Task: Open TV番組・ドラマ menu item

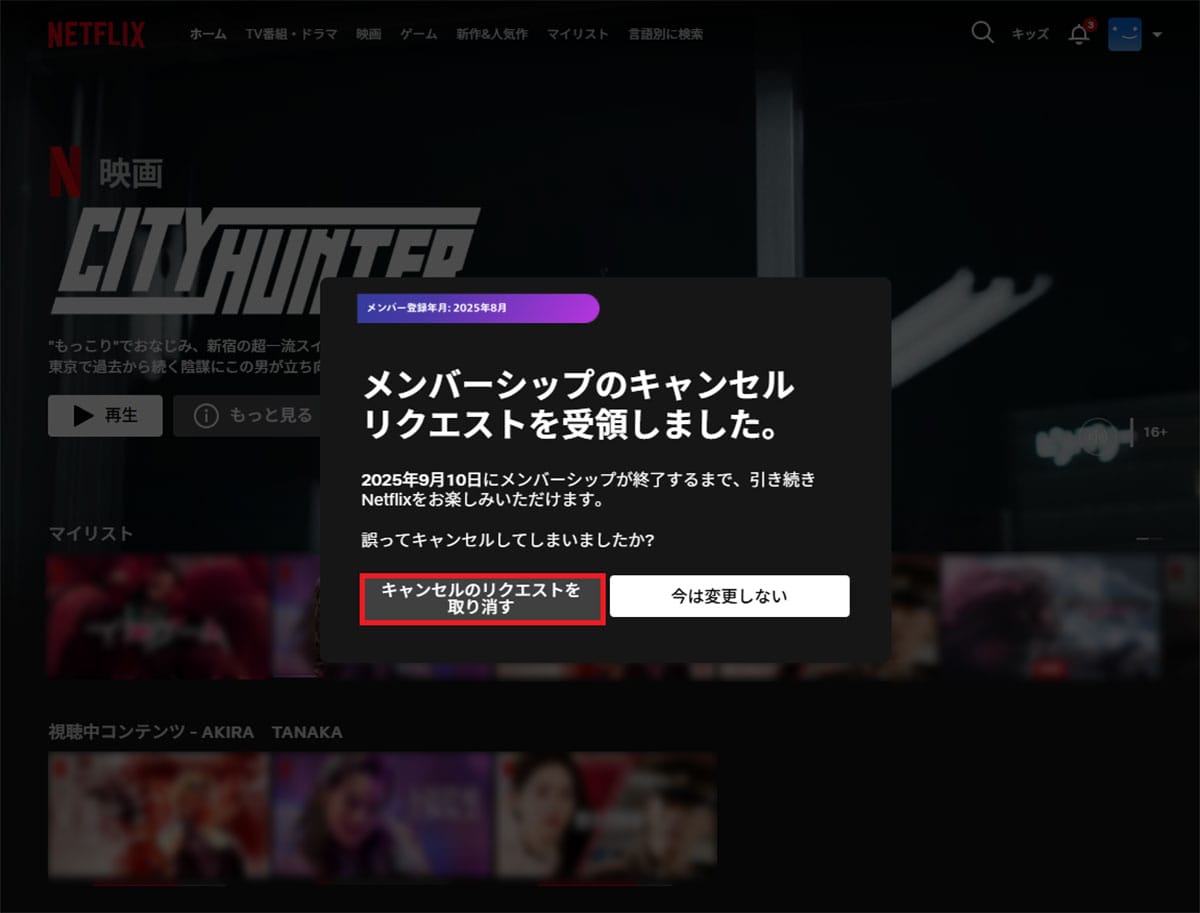Action: (291, 34)
